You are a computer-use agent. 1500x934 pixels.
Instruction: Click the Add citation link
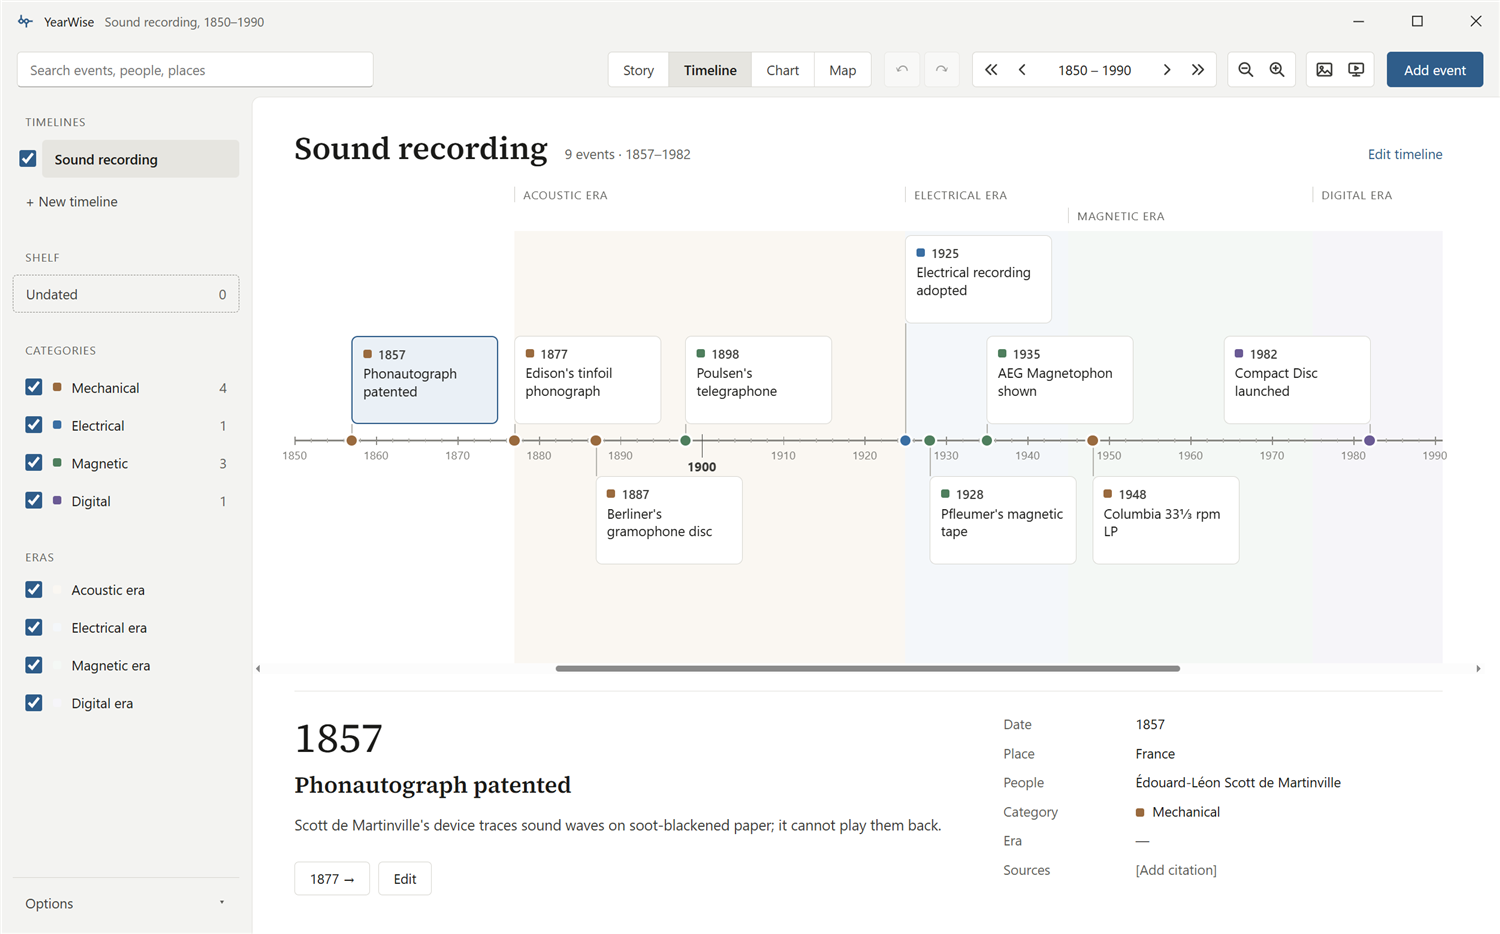[1176, 870]
